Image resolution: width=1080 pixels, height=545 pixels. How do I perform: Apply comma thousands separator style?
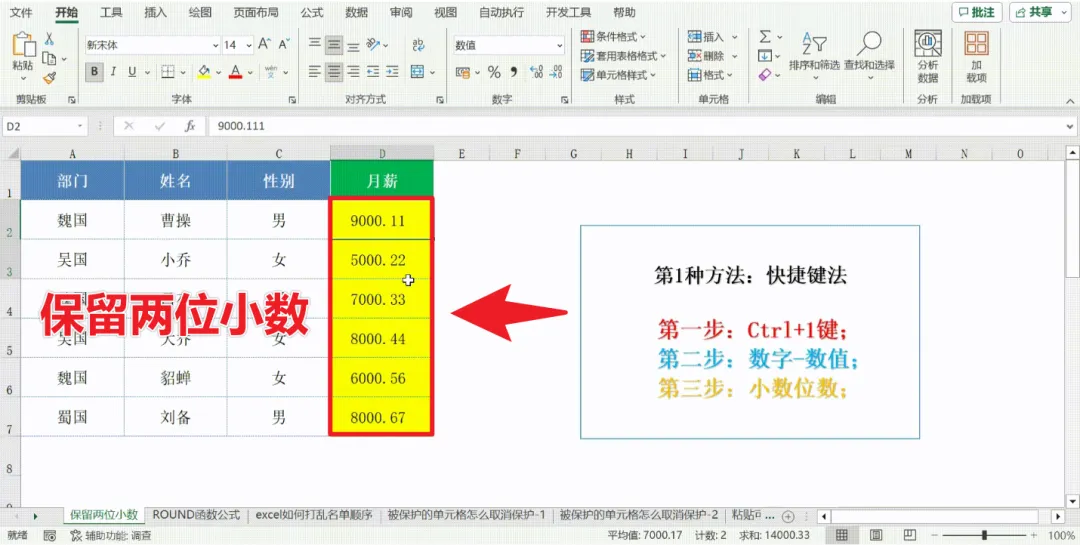pos(513,72)
